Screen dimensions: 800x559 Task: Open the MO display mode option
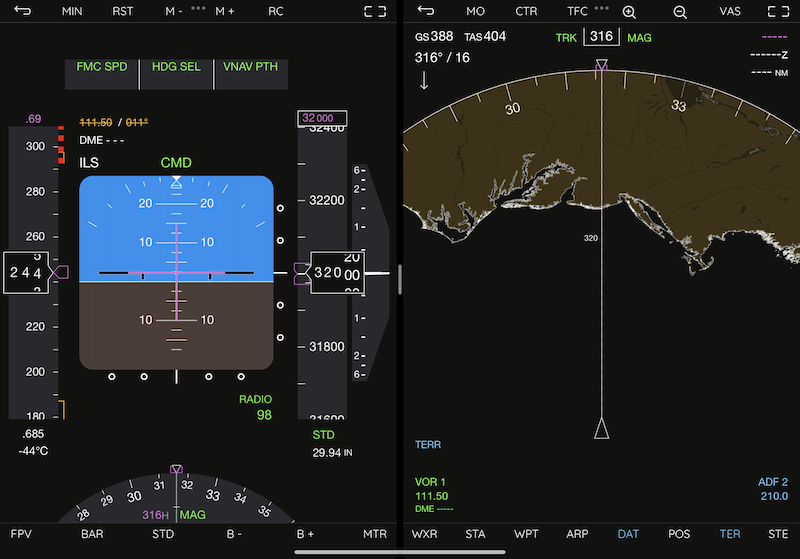[475, 12]
